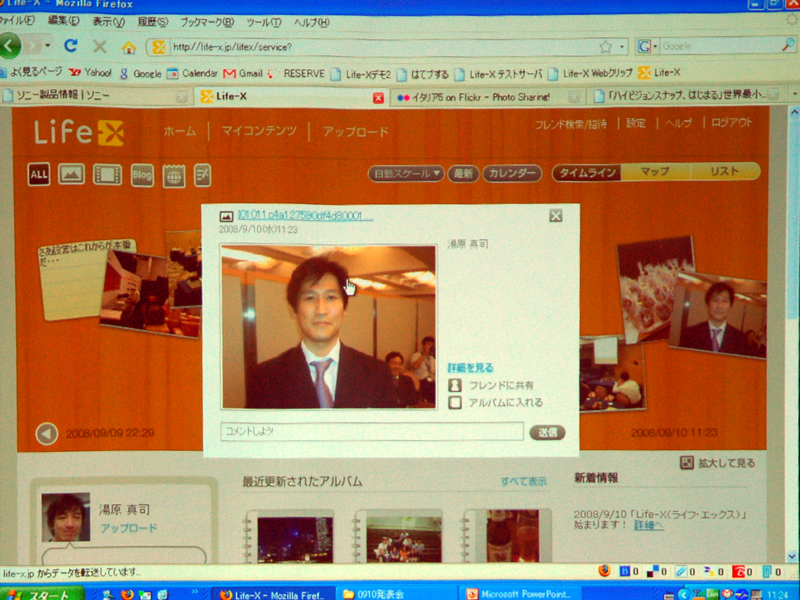This screenshot has width=800, height=600.
Task: Filter timeline by video film icon
Action: click(x=107, y=175)
